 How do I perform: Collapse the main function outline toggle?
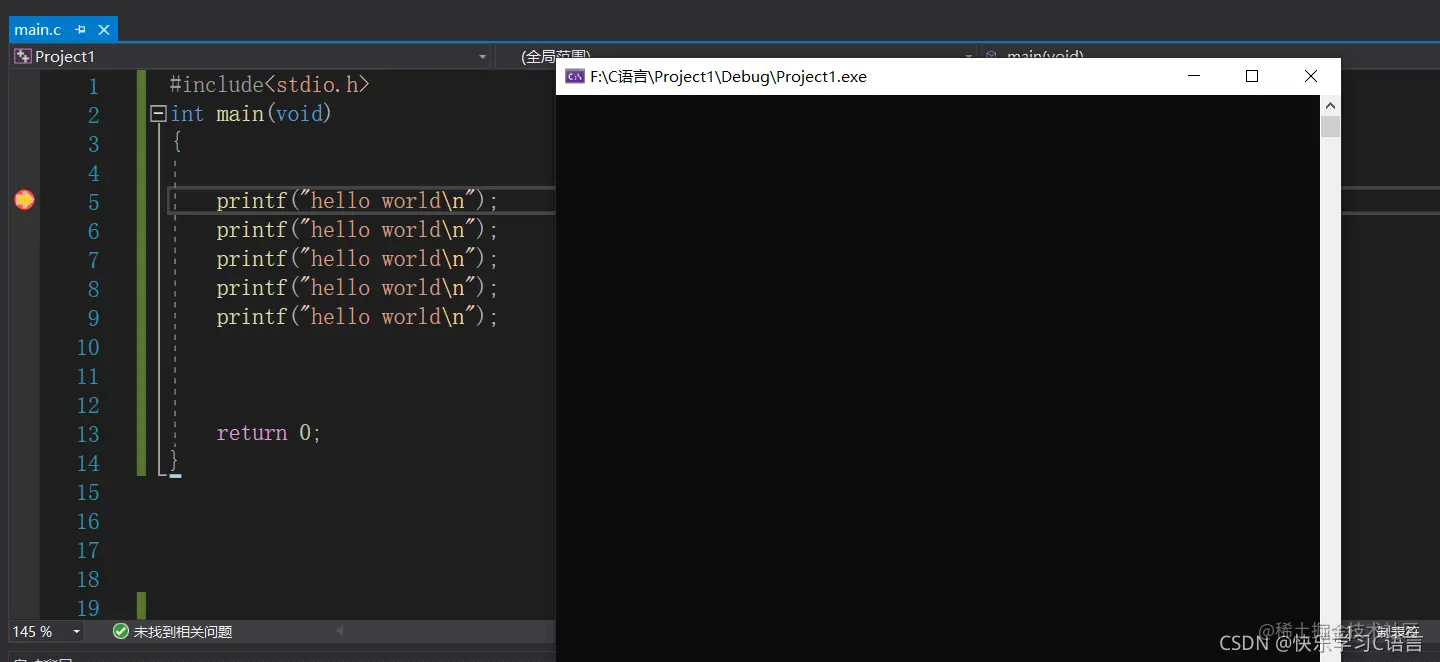(158, 114)
